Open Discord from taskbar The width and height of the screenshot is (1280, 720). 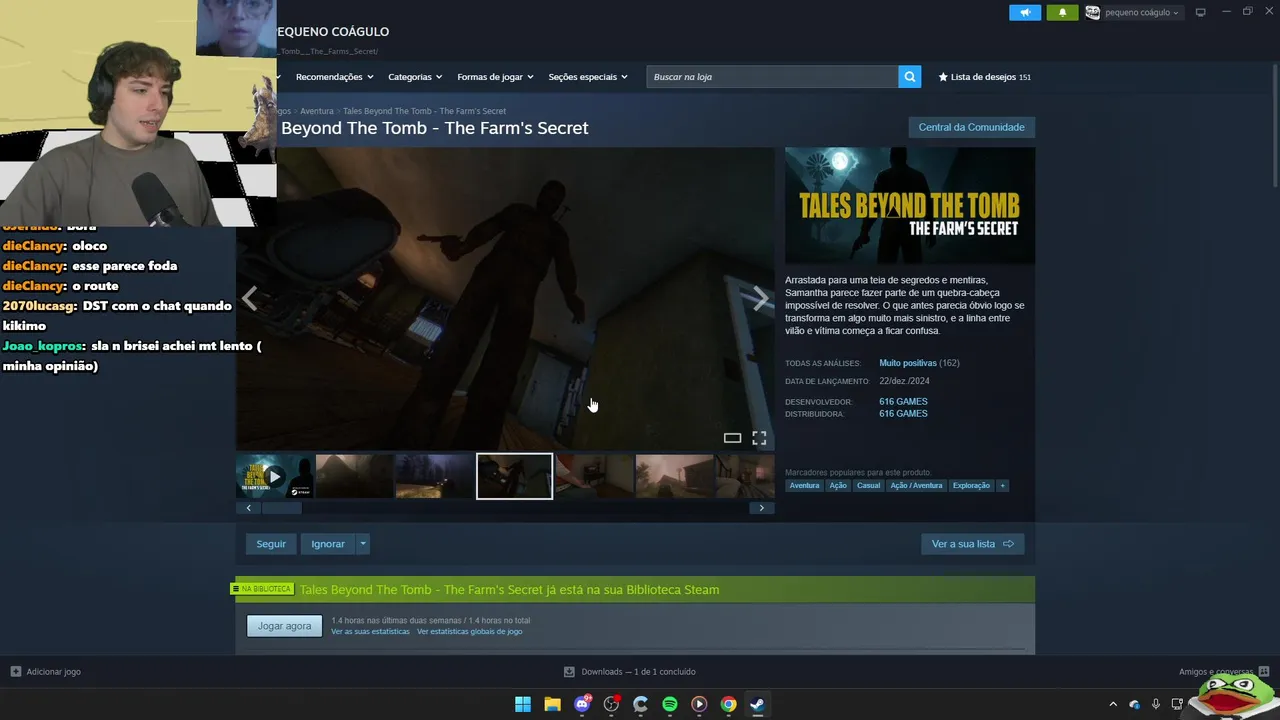click(x=582, y=704)
